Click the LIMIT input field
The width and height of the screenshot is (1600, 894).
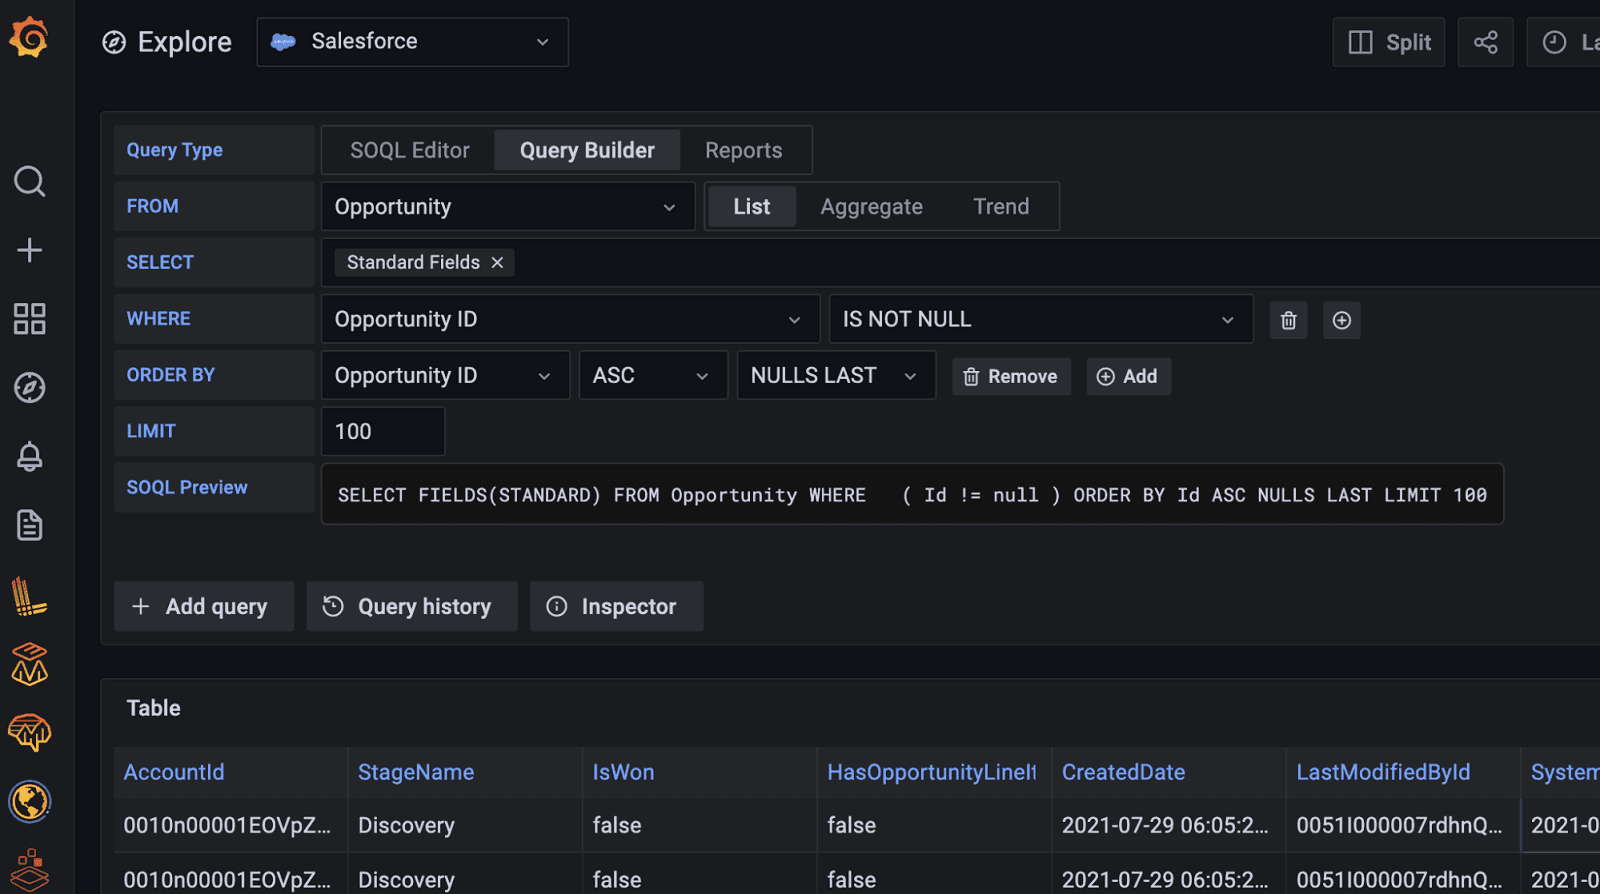coord(383,431)
